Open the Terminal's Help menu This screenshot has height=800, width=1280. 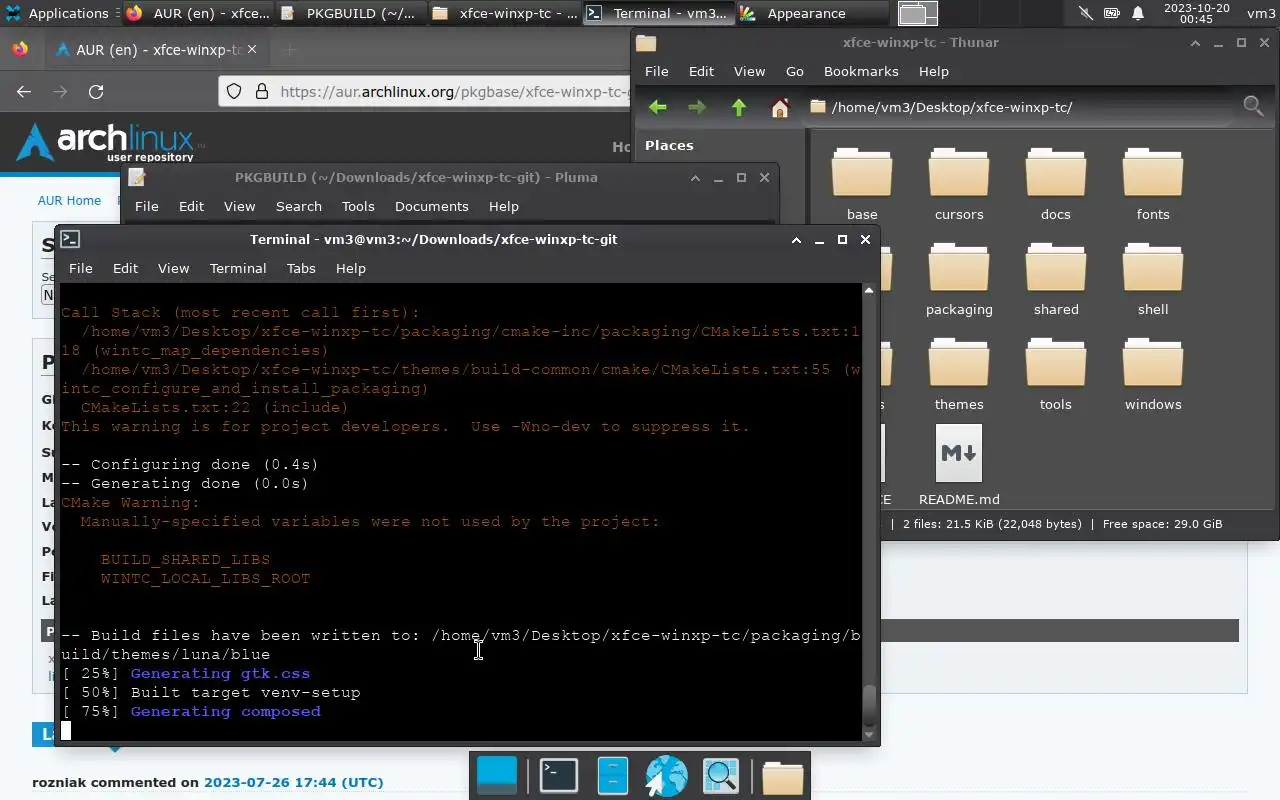[351, 268]
